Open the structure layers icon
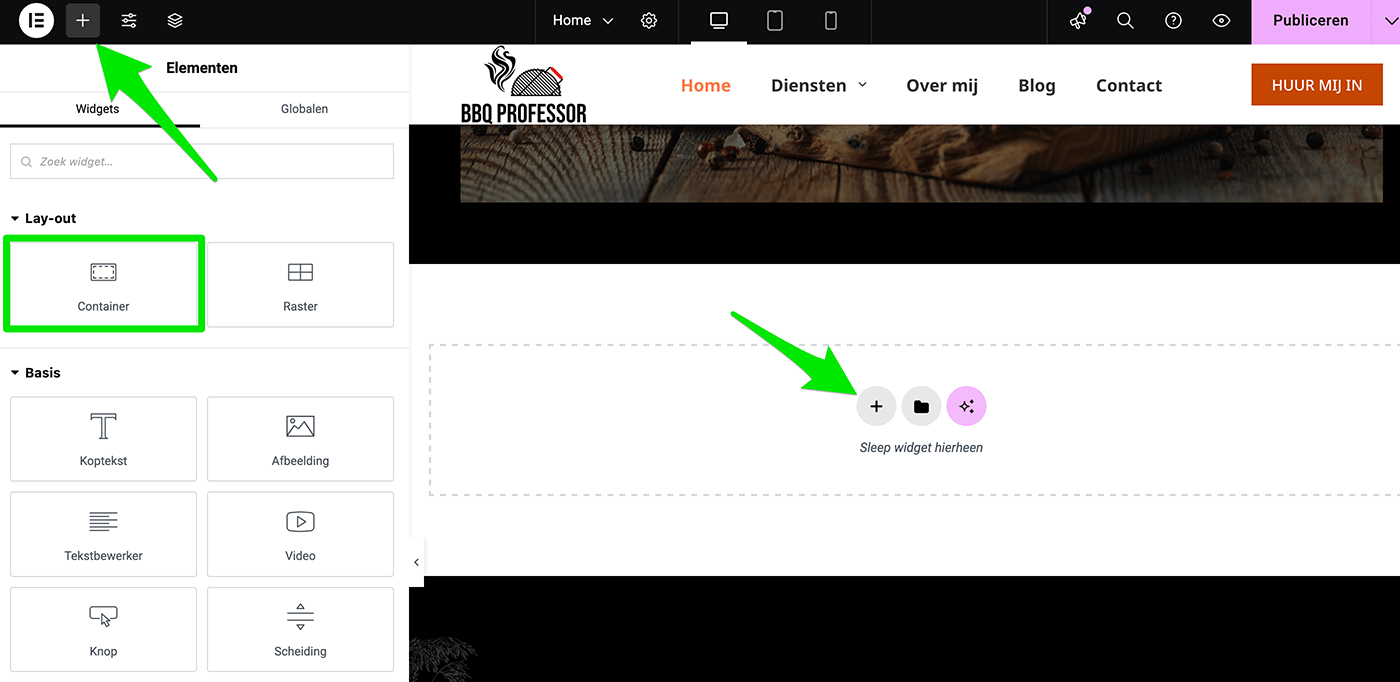Image resolution: width=1400 pixels, height=682 pixels. pyautogui.click(x=175, y=21)
